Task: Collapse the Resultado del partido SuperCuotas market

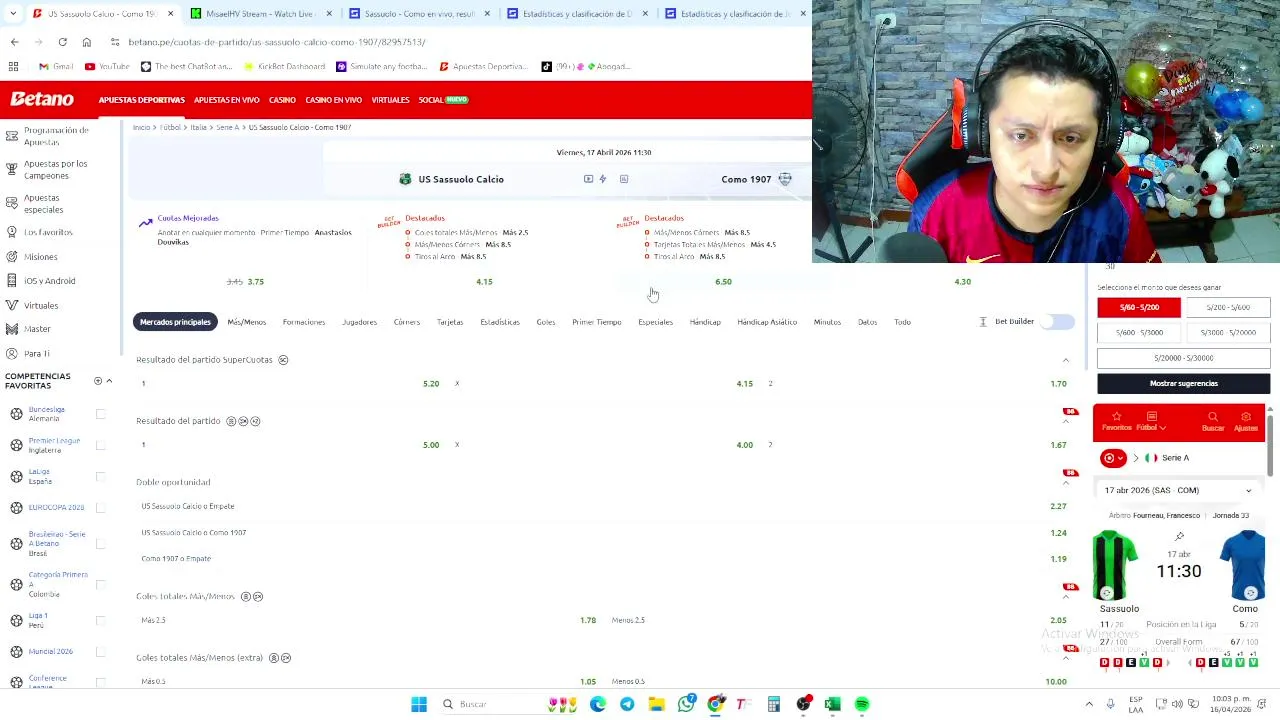Action: [x=1065, y=360]
